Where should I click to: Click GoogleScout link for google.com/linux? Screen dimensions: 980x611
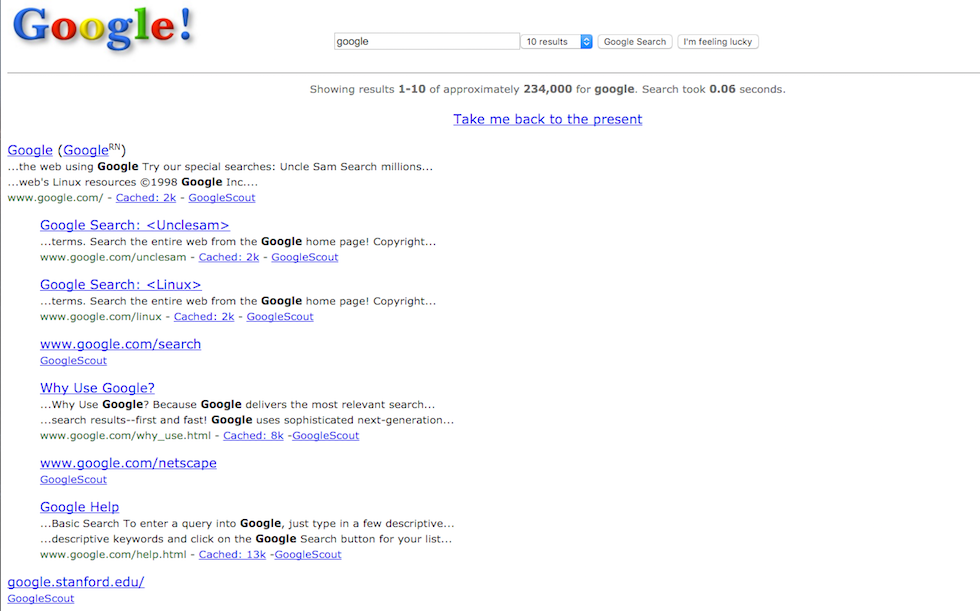coord(280,317)
